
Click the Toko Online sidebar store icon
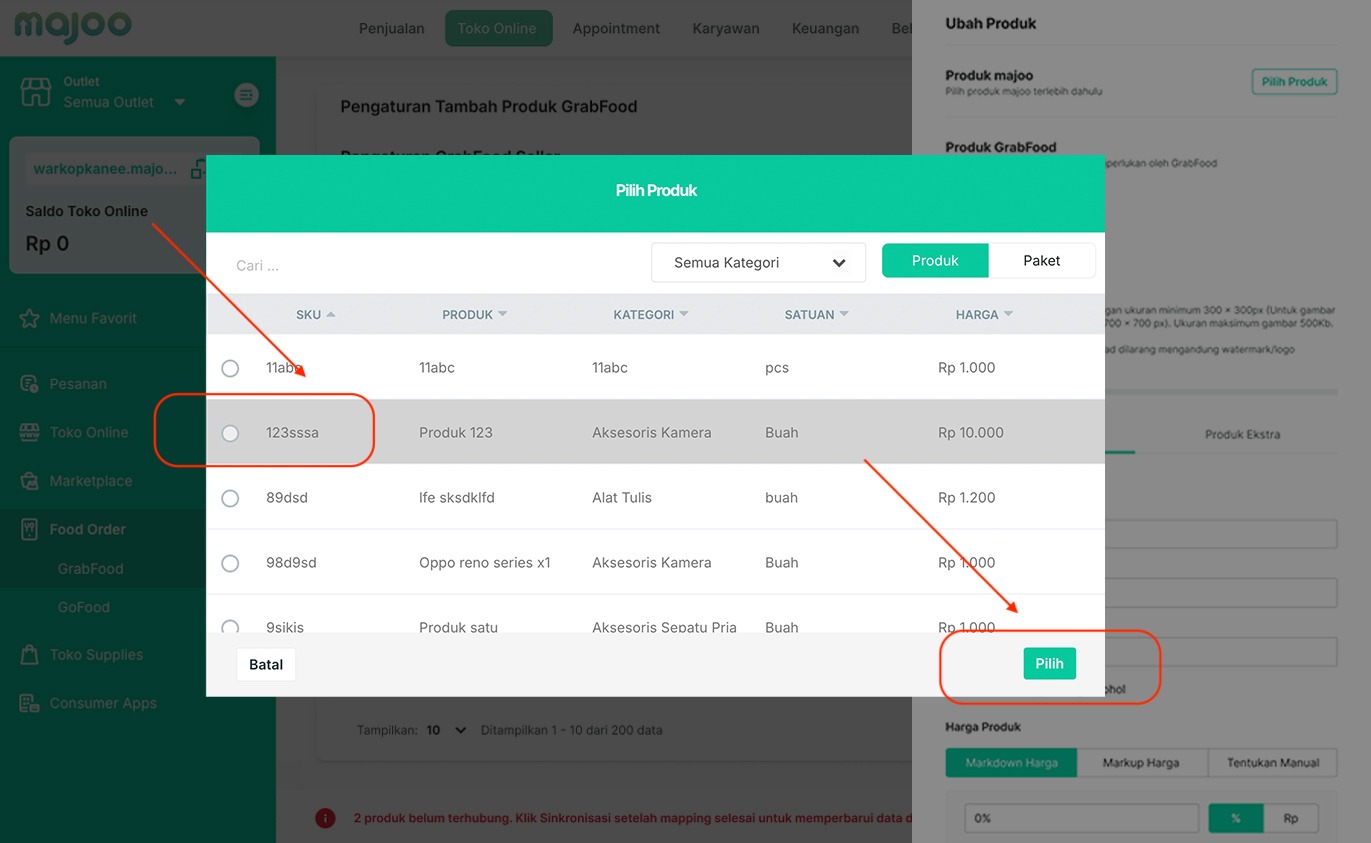[30, 432]
